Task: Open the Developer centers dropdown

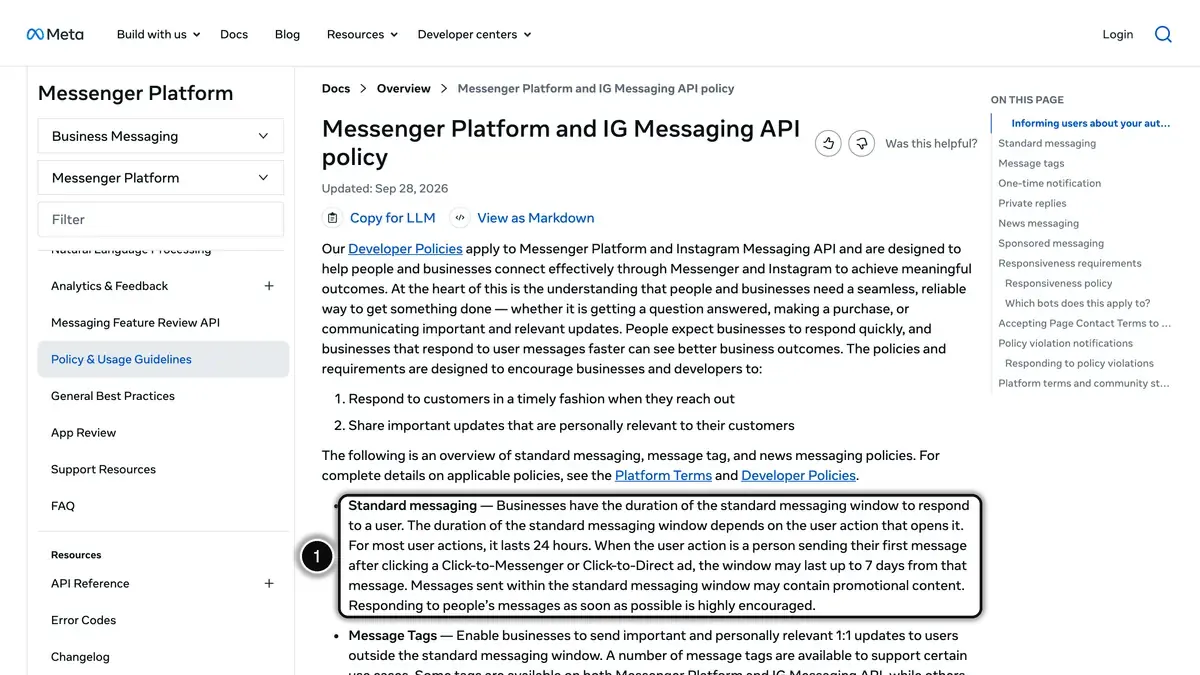Action: coord(474,34)
